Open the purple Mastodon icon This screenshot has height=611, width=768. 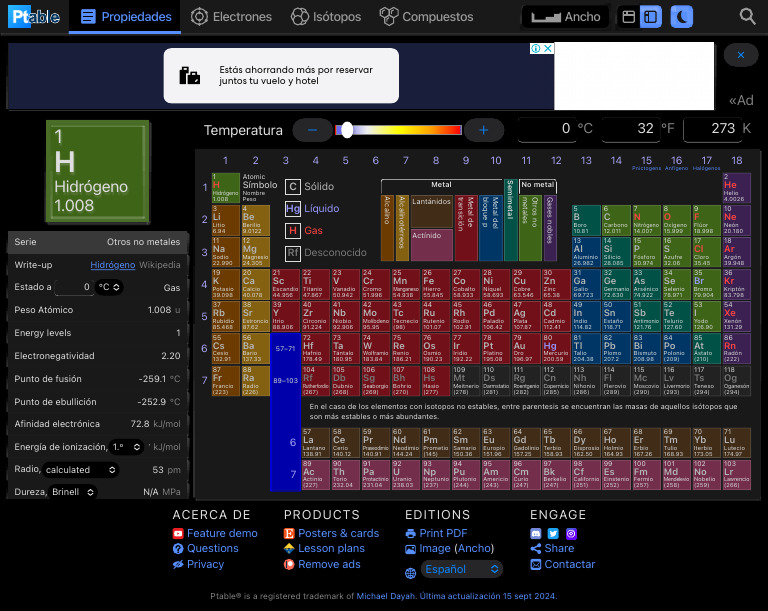[x=571, y=534]
